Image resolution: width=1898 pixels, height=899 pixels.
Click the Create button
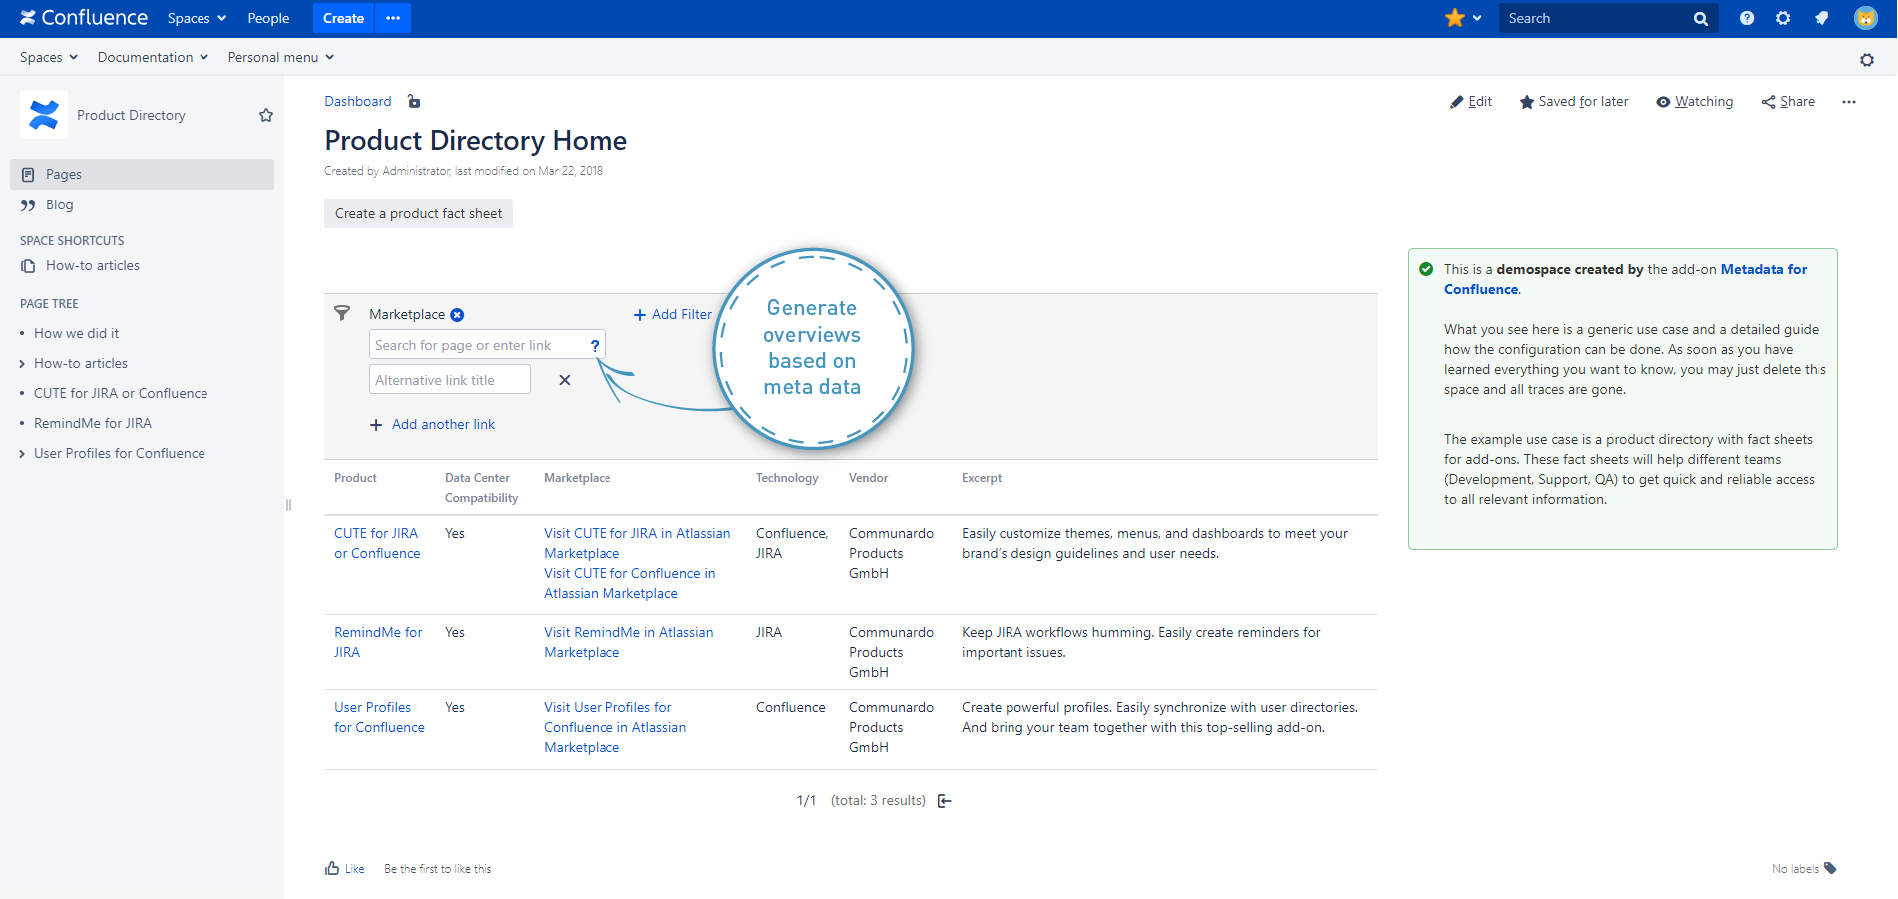[343, 18]
